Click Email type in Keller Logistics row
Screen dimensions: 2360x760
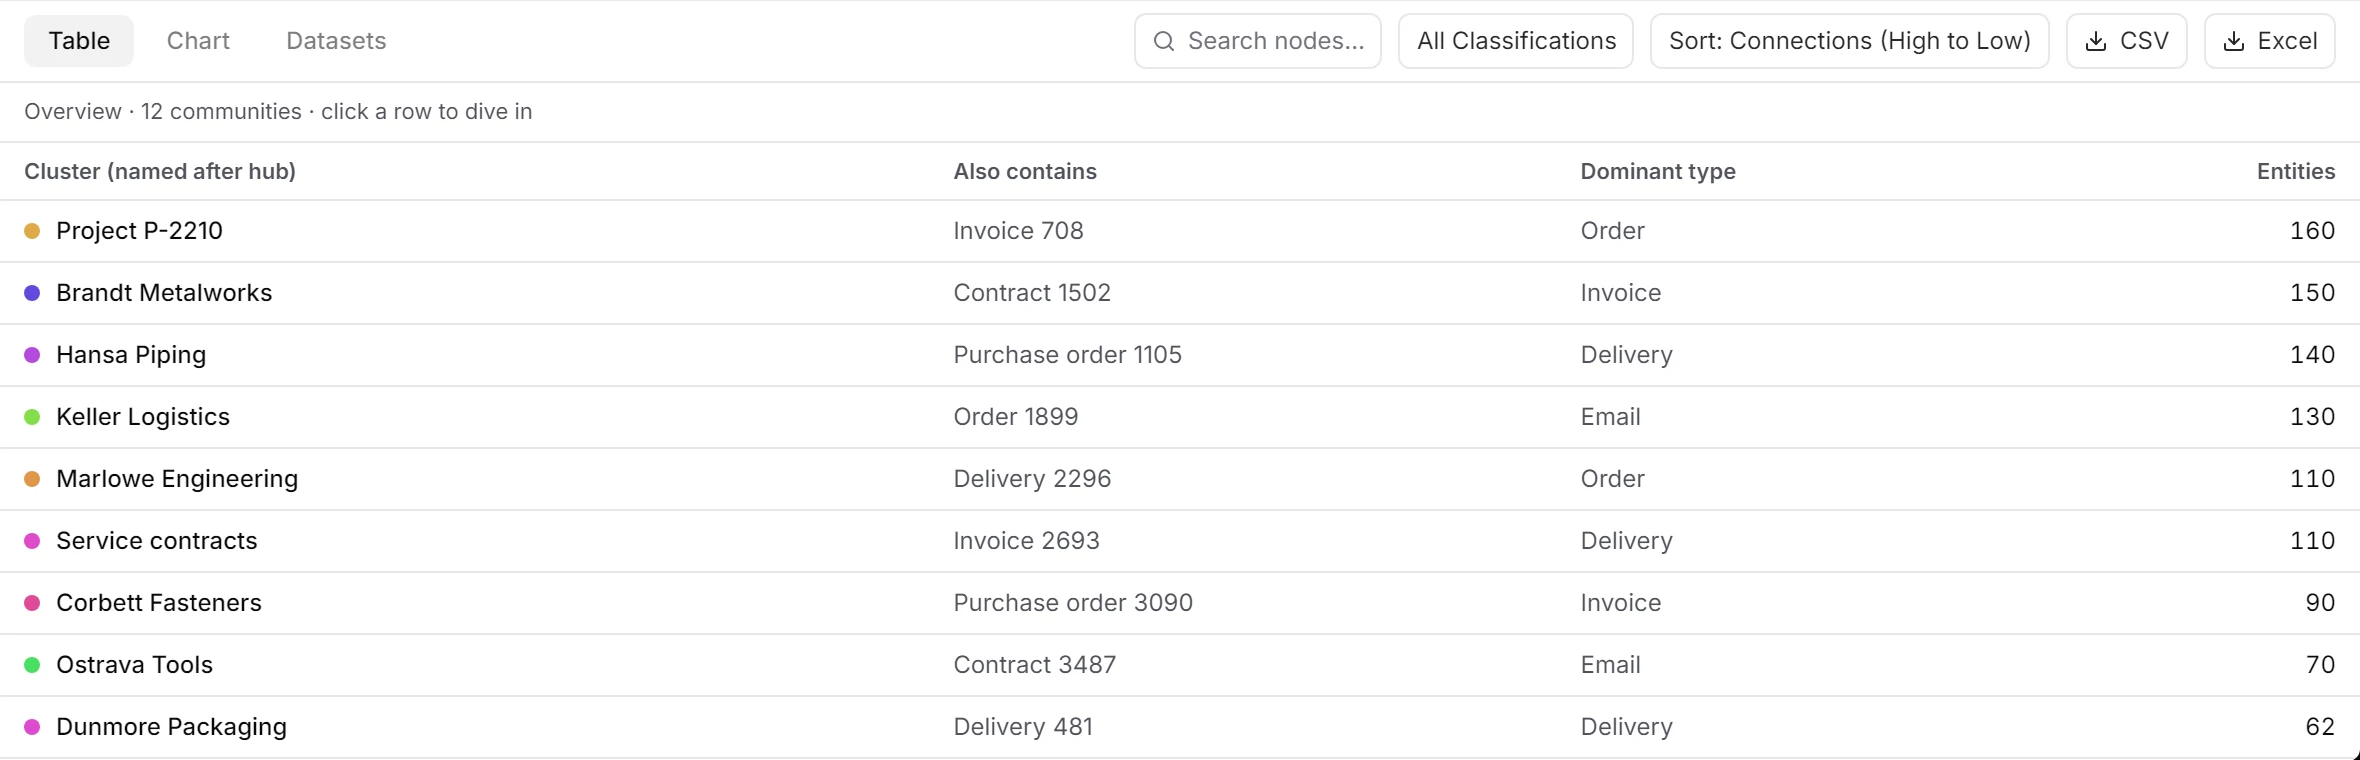tap(1610, 417)
